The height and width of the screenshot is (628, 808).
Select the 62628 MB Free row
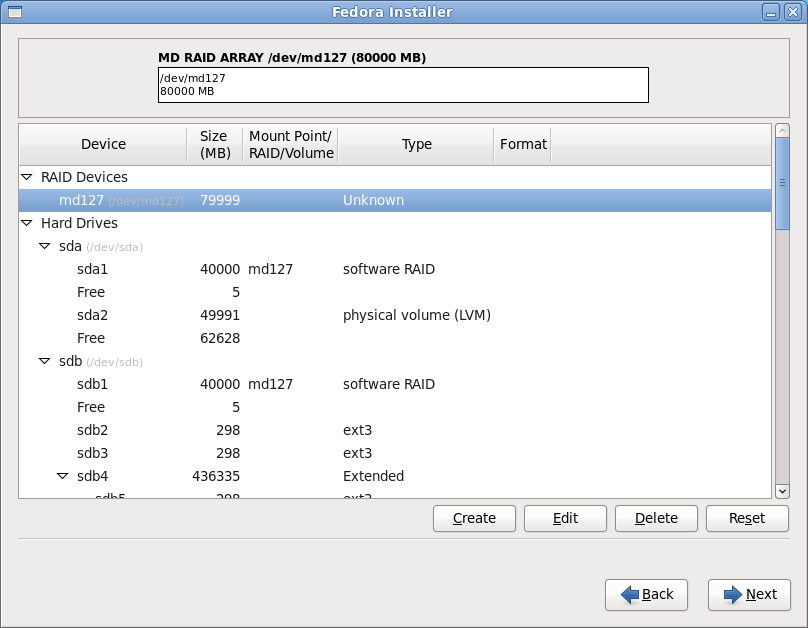[x=395, y=338]
